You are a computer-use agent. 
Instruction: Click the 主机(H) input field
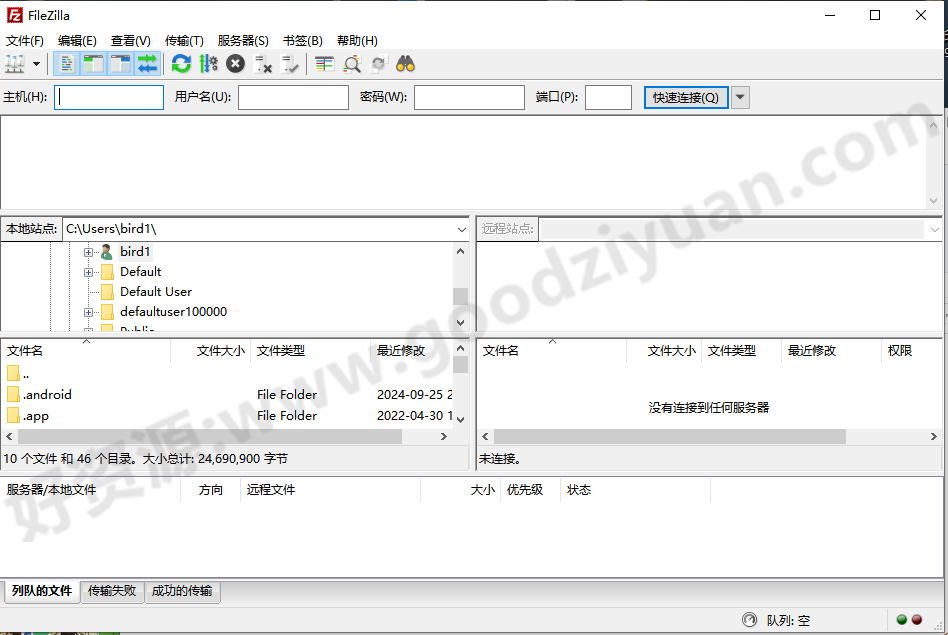point(110,97)
